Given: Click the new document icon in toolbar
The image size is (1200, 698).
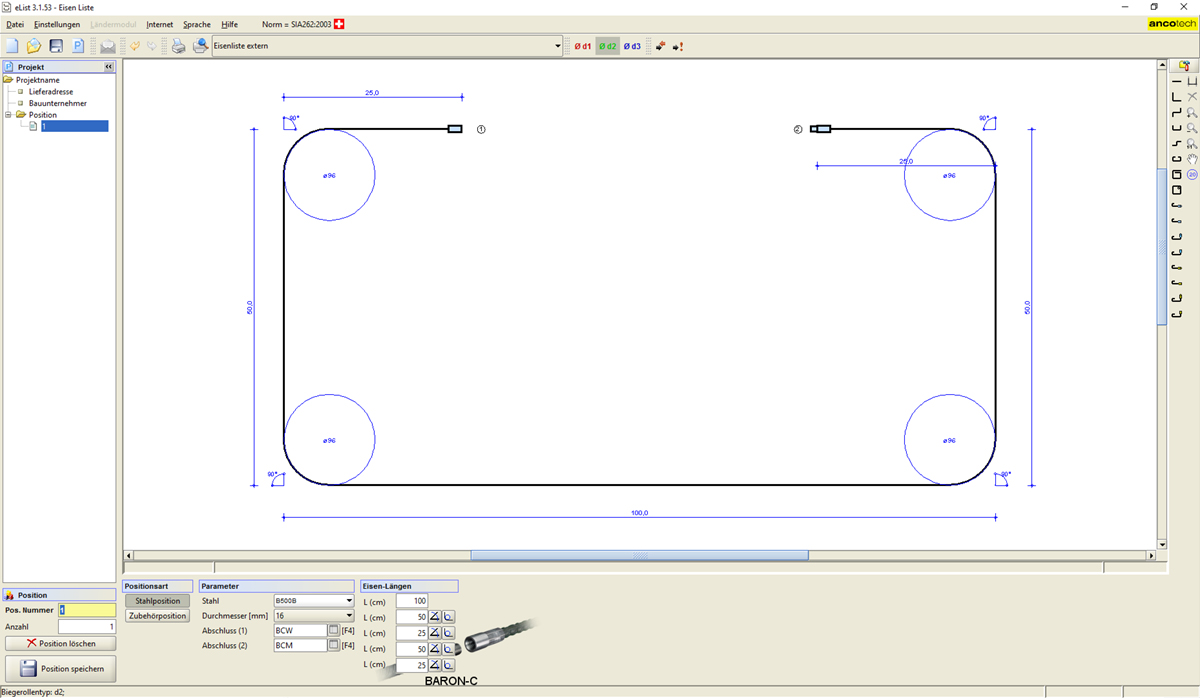Looking at the screenshot, I should point(13,46).
